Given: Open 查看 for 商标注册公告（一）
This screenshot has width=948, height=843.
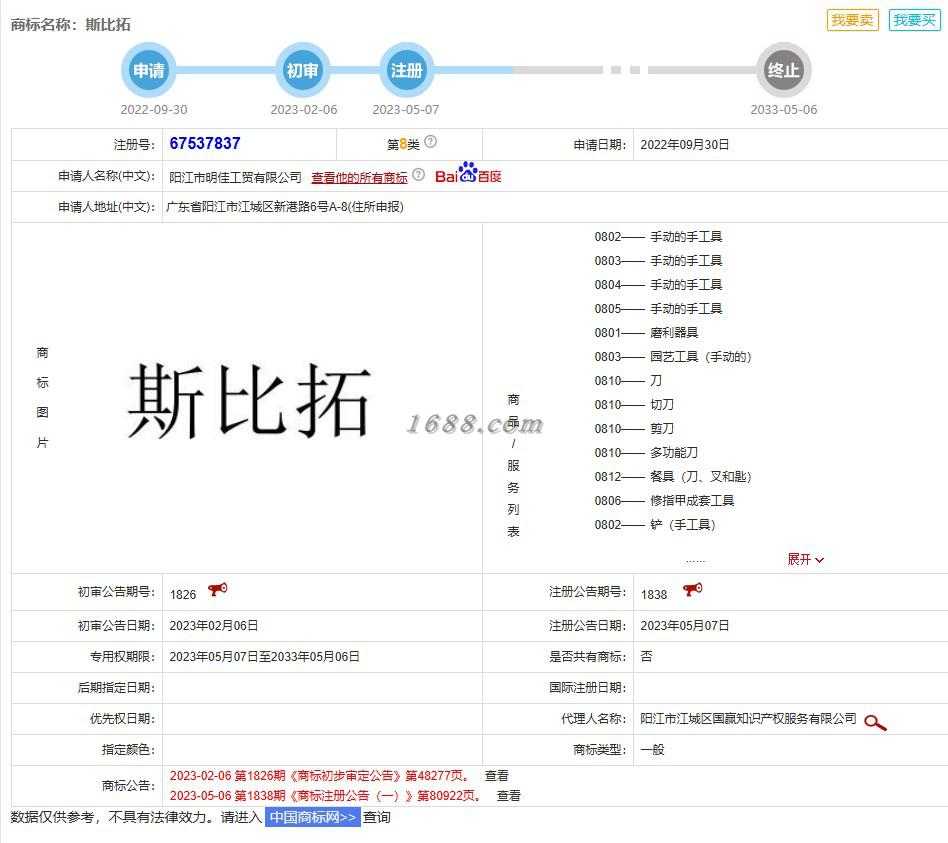Looking at the screenshot, I should [508, 796].
